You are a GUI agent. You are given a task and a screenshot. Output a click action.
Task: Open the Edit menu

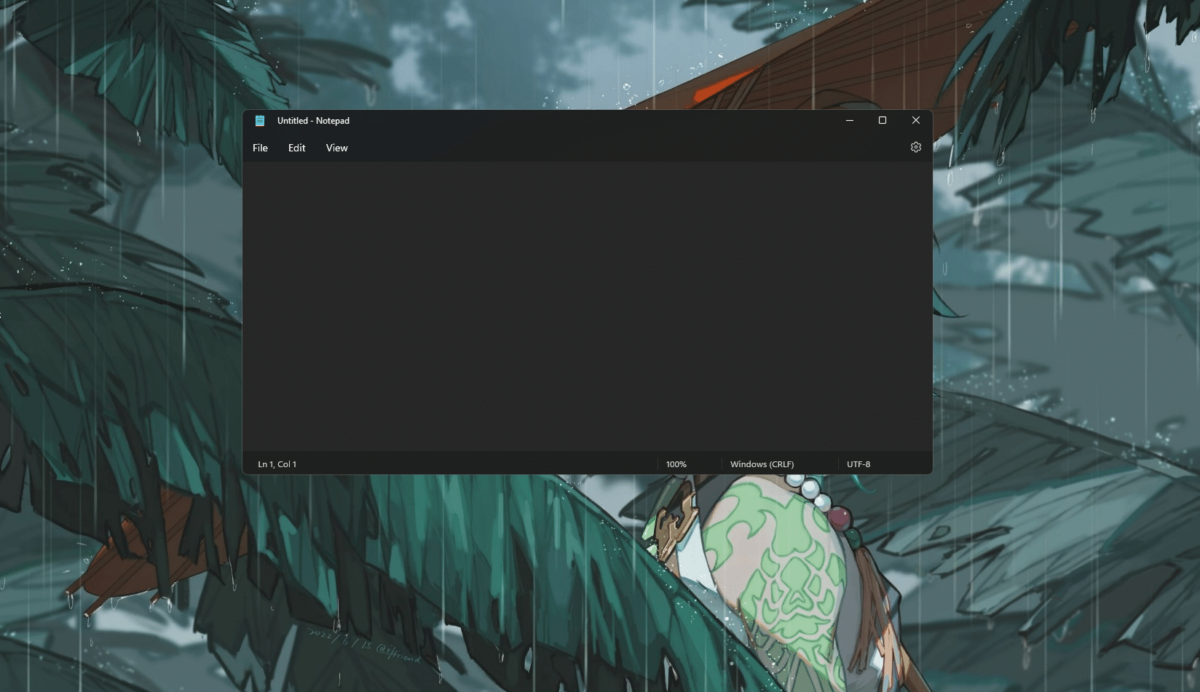click(297, 148)
